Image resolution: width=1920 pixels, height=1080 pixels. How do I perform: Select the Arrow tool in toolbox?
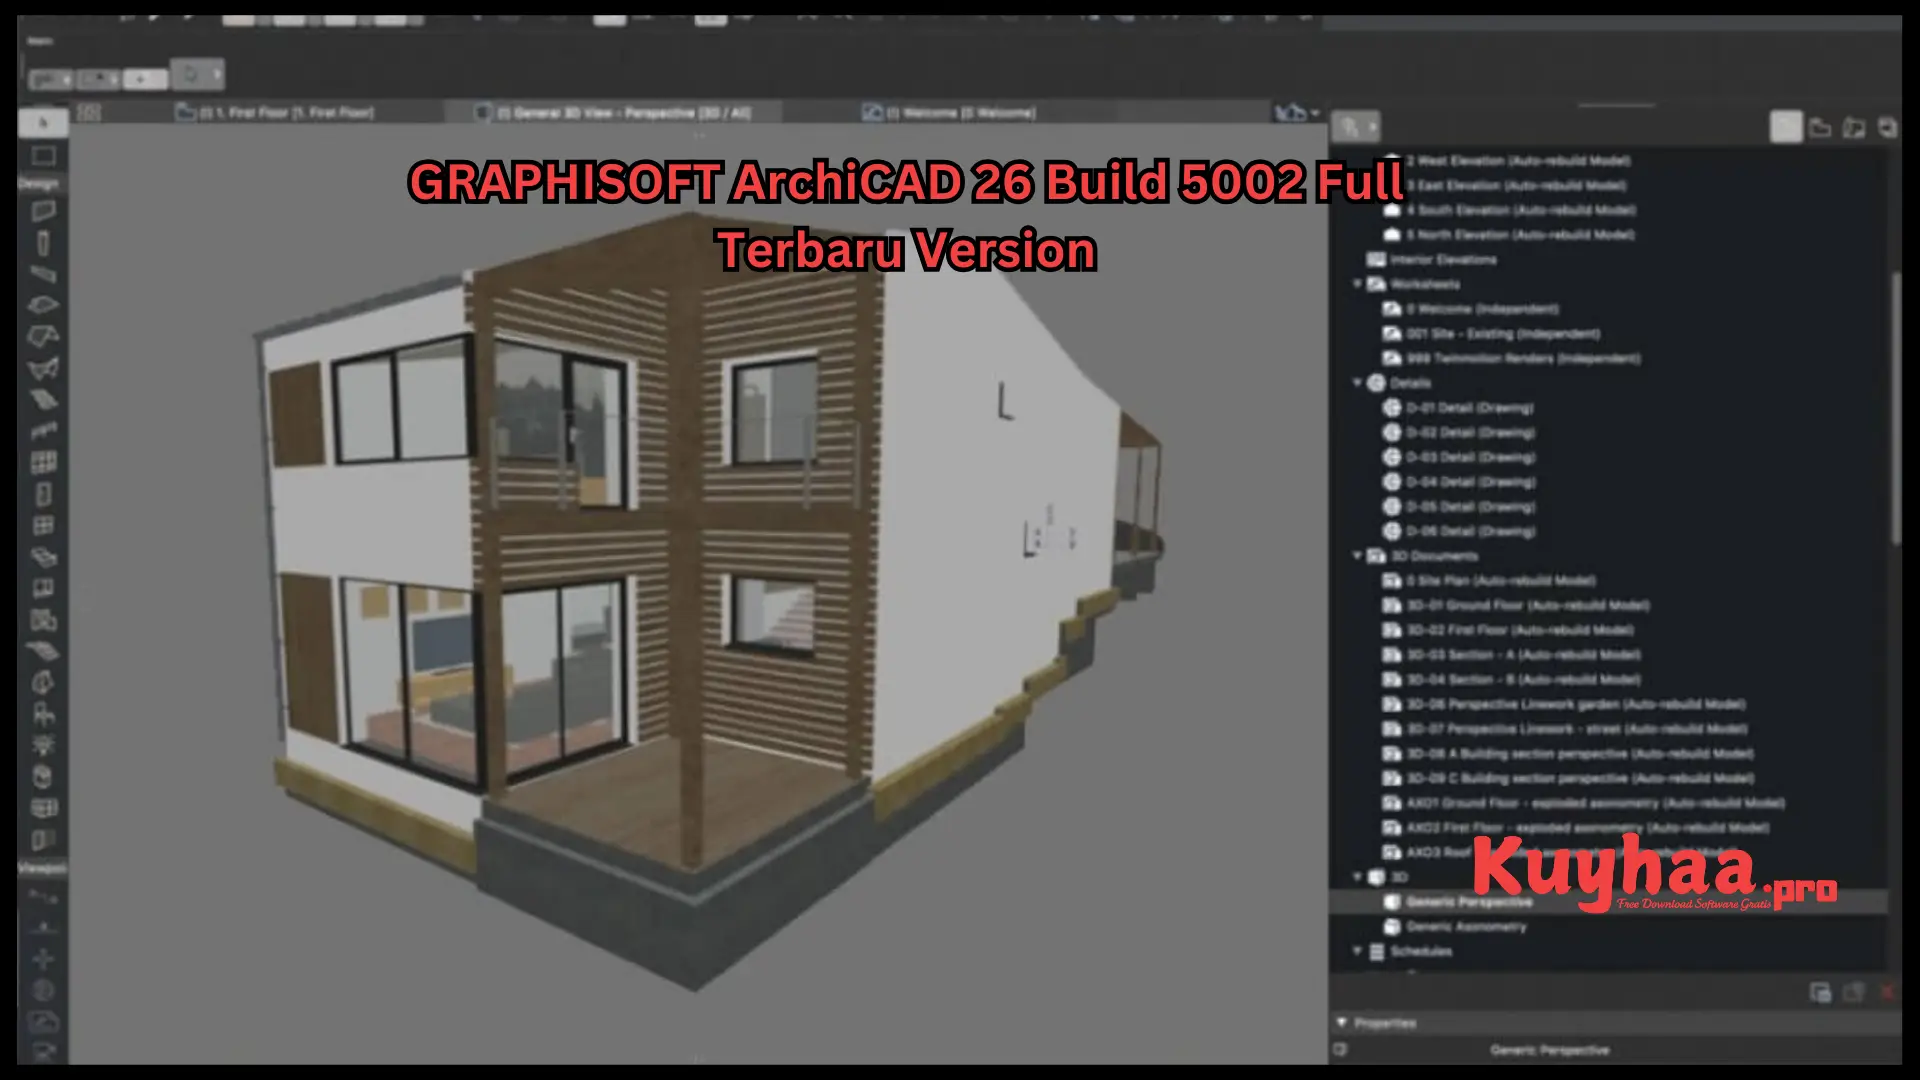[x=43, y=123]
